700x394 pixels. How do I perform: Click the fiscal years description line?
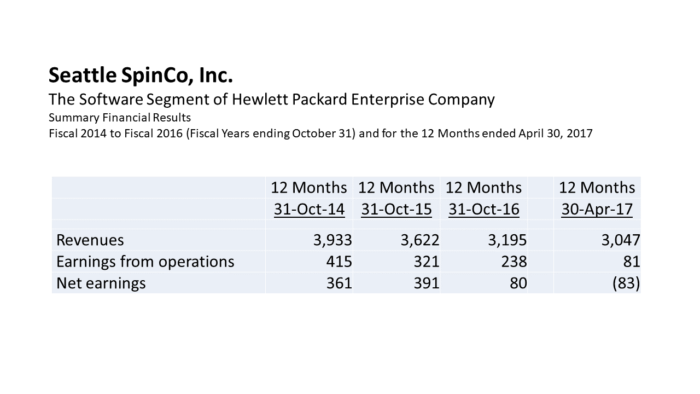click(x=321, y=133)
